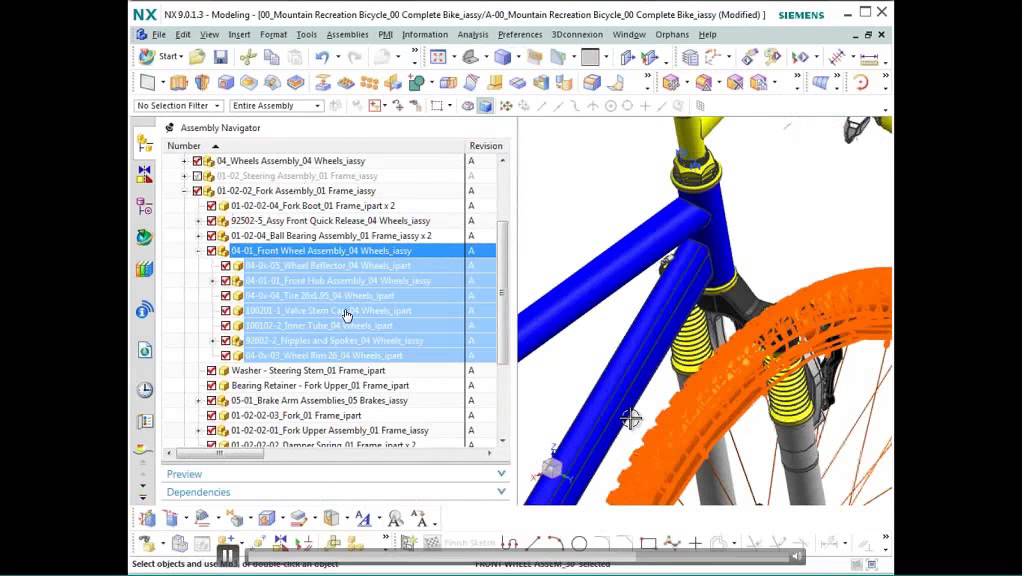Collapse the 01-02-02_Fork Assembly tree node
Image resolution: width=1024 pixels, height=576 pixels.
pos(184,191)
